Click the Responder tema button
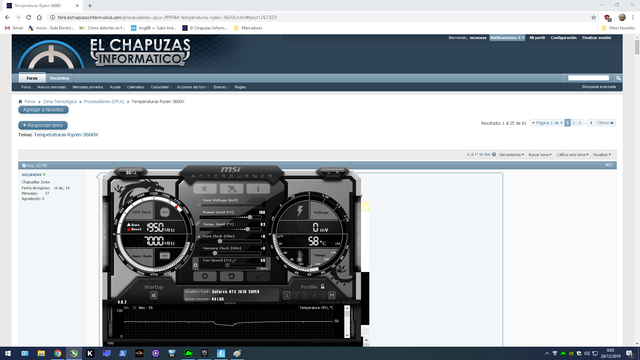 coord(43,125)
